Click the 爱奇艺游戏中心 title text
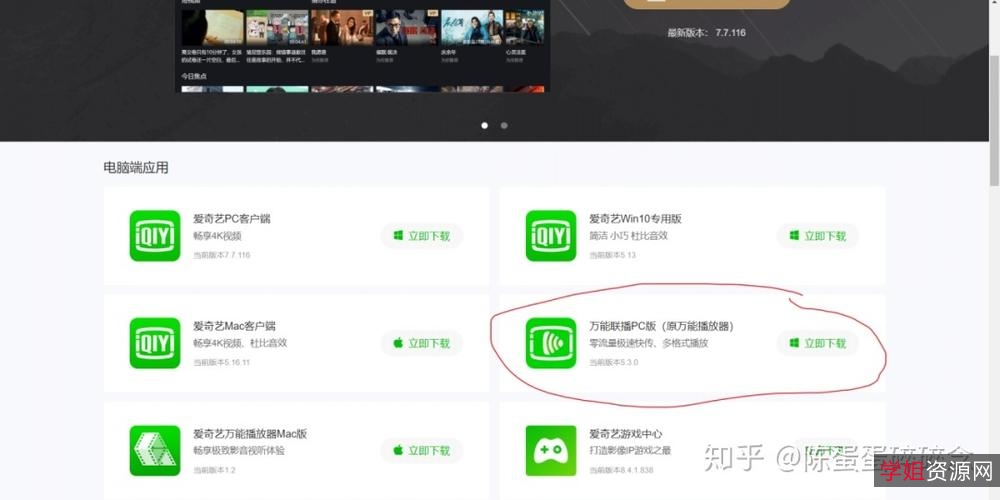 click(626, 434)
